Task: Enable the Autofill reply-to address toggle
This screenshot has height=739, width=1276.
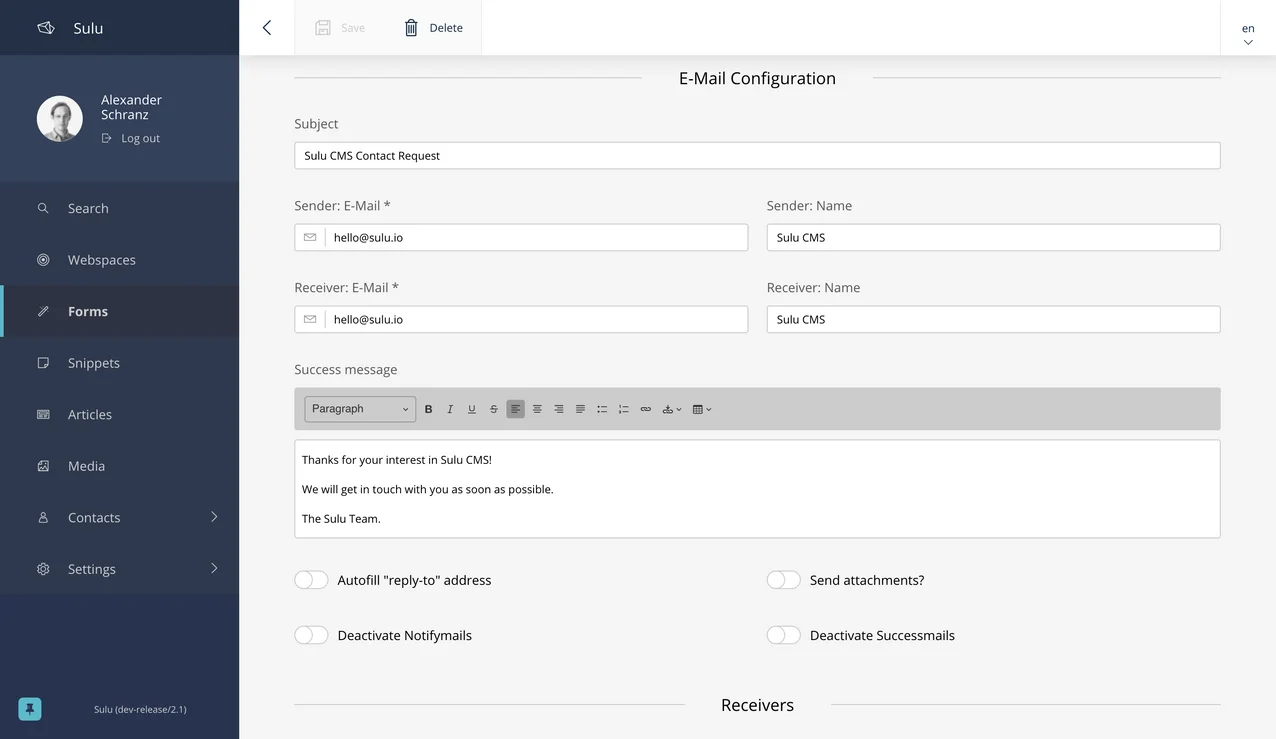Action: point(311,579)
